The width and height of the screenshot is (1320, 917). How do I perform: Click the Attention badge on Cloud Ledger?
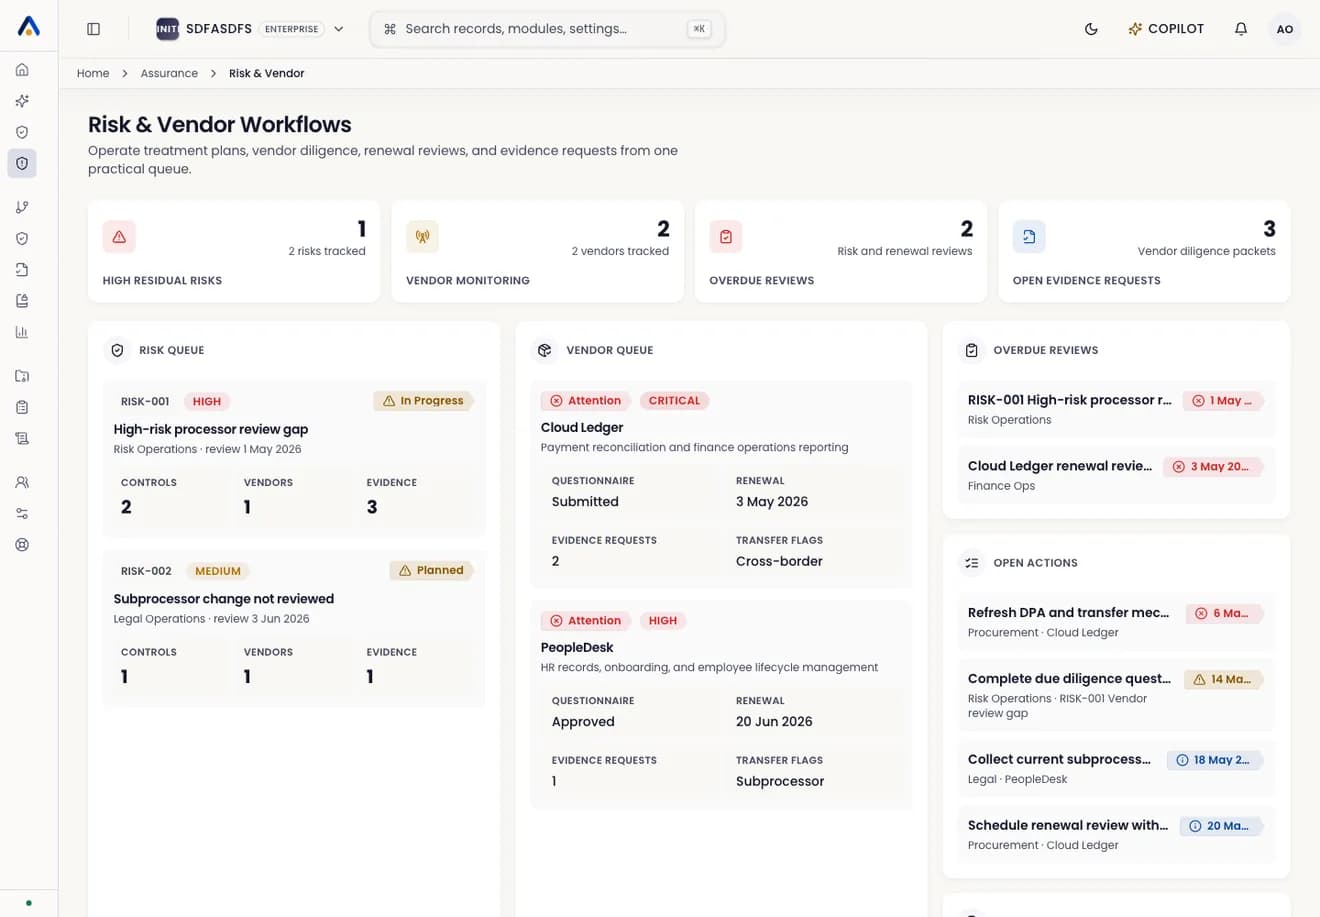586,401
